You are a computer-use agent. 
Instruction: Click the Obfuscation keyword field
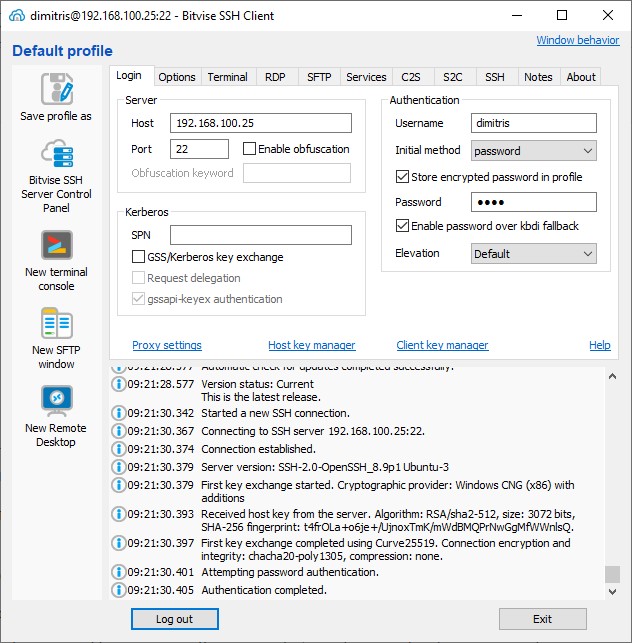coord(297,173)
